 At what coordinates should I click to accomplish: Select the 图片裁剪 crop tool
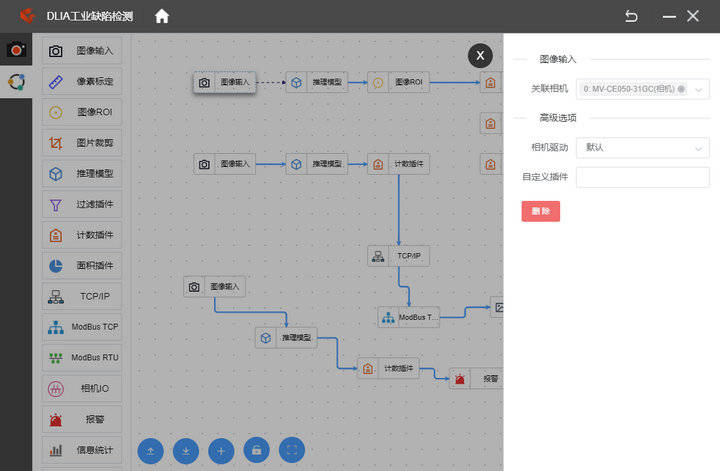[x=82, y=143]
